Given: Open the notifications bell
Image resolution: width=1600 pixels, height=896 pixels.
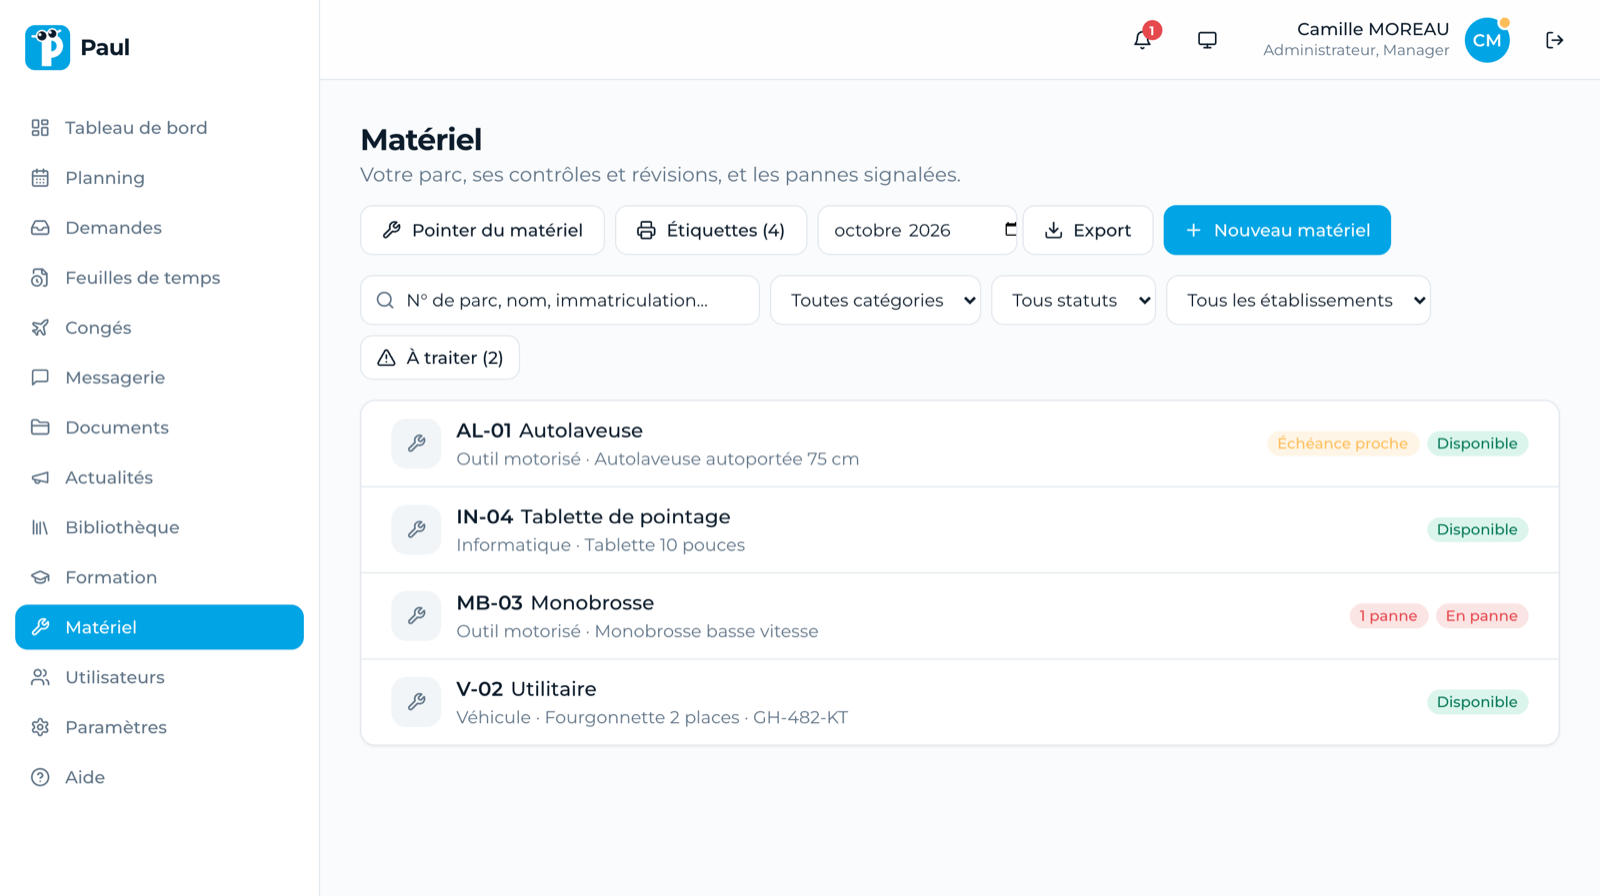Looking at the screenshot, I should point(1142,40).
